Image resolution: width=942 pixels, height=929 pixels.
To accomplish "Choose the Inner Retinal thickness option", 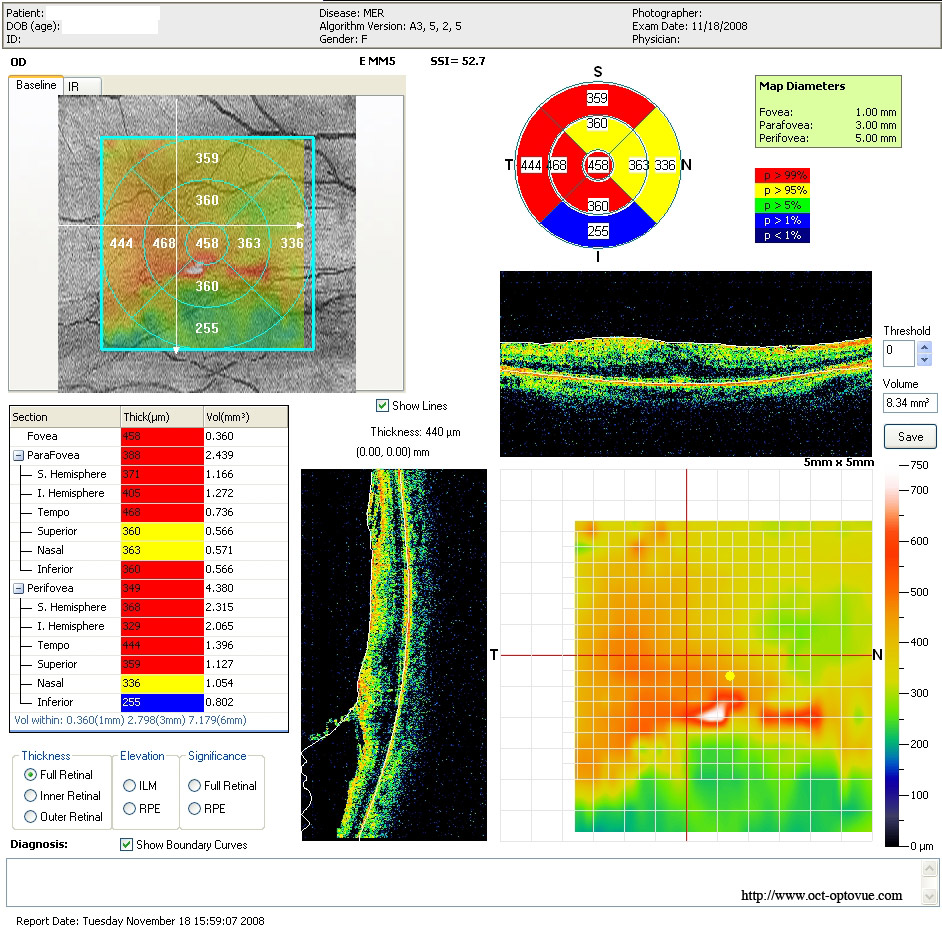I will click(30, 796).
